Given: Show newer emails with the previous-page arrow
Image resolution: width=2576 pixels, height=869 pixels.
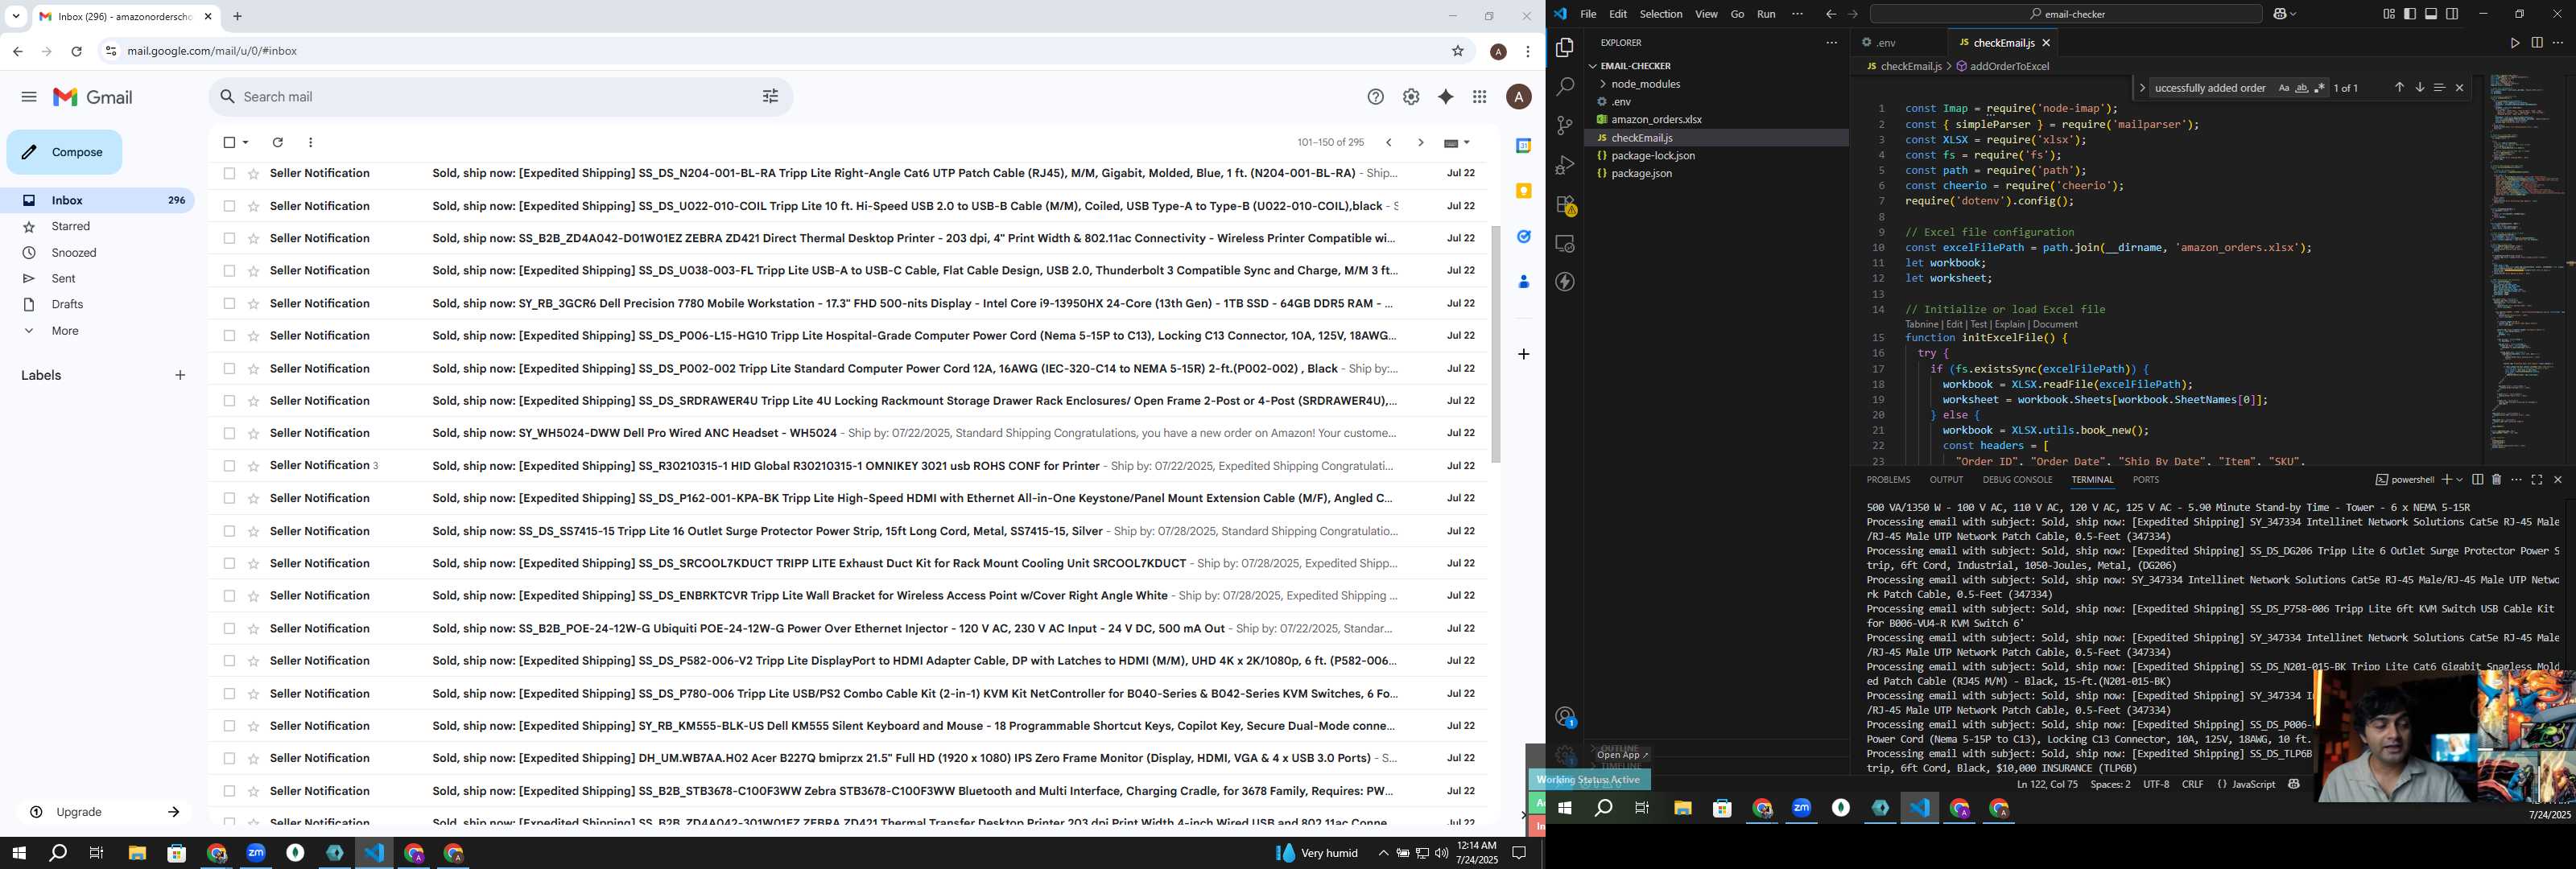Looking at the screenshot, I should pyautogui.click(x=1388, y=143).
